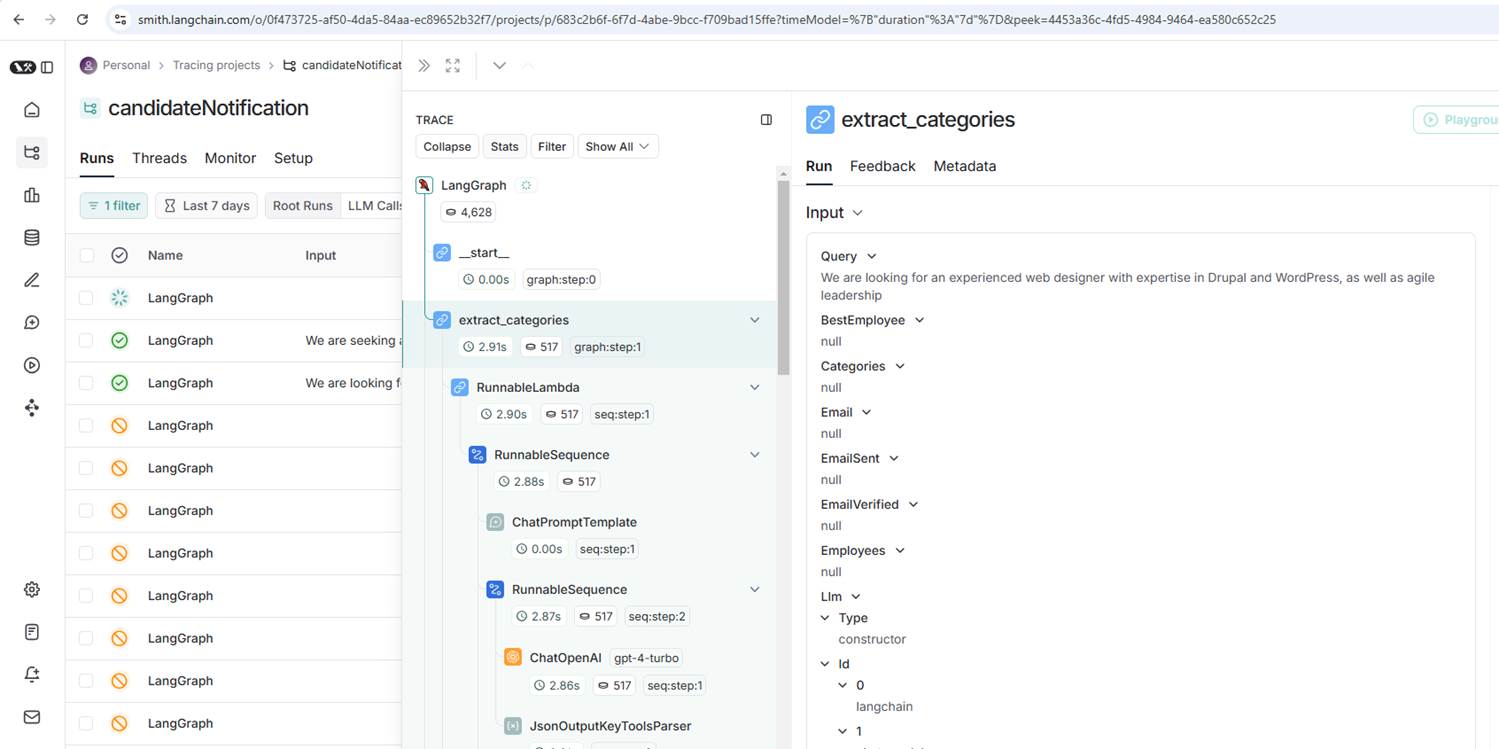This screenshot has width=1499, height=749.
Task: Tick checkbox of third errored LangGraph run
Action: tap(86, 510)
